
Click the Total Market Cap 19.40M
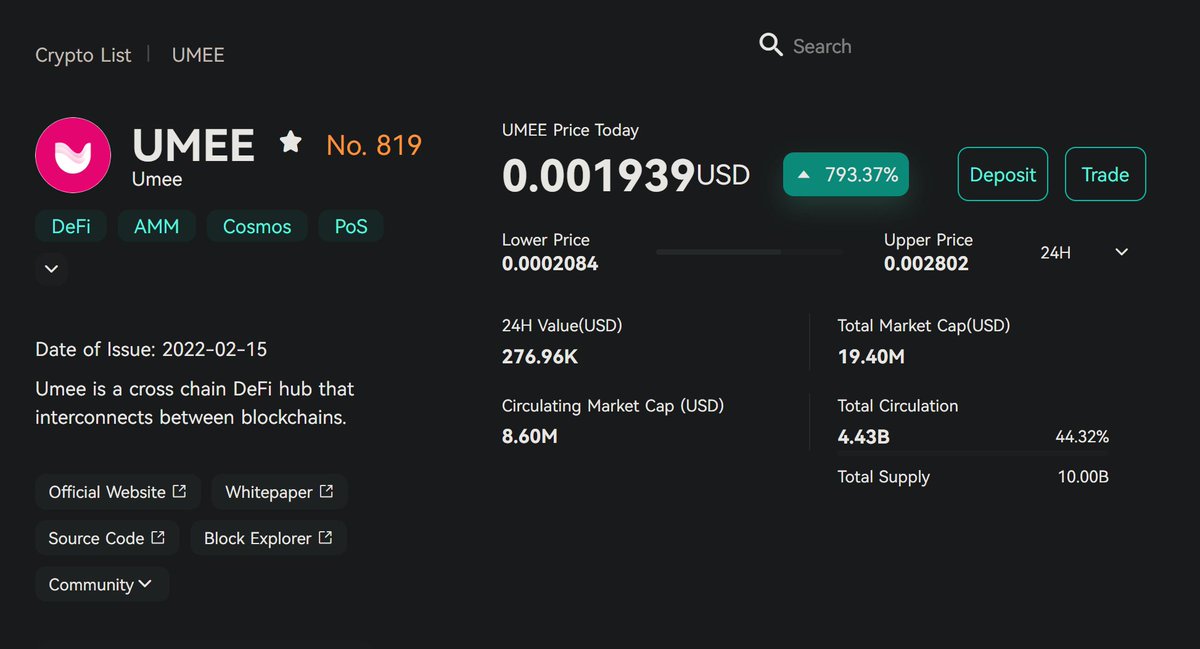871,356
